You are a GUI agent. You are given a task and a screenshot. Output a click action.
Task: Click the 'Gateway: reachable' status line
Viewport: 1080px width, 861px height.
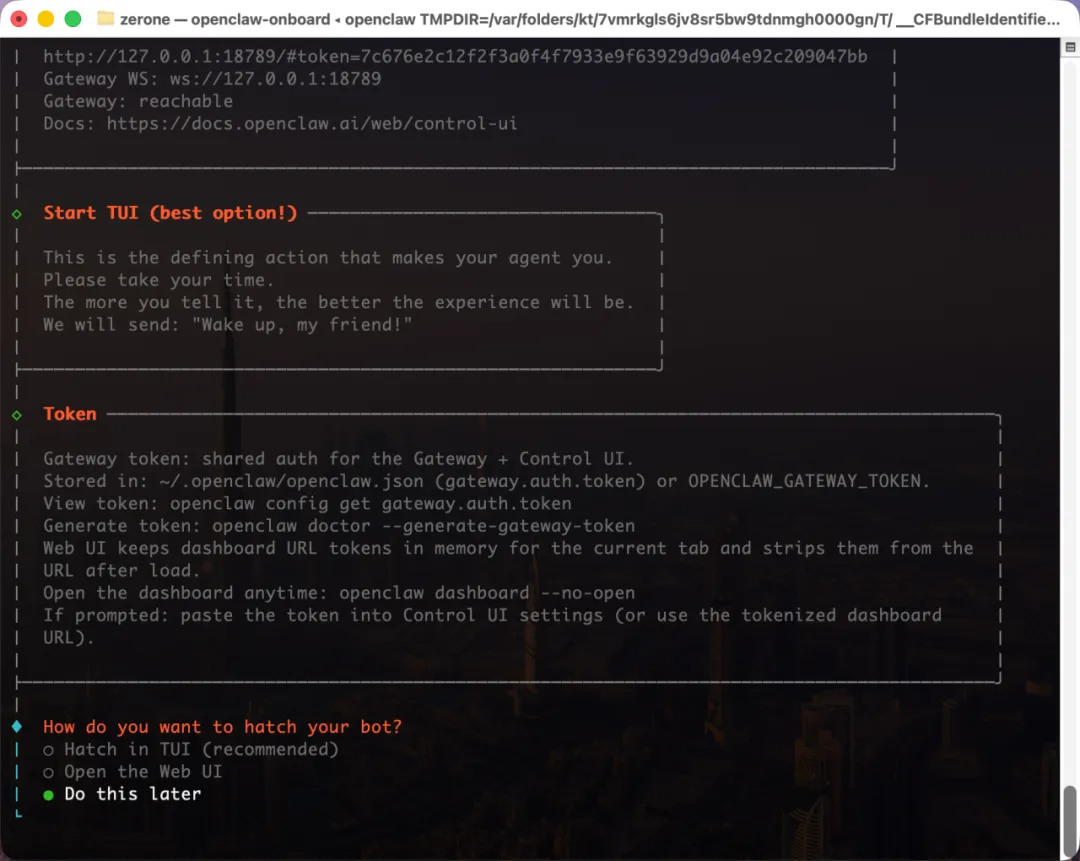[x=138, y=101]
